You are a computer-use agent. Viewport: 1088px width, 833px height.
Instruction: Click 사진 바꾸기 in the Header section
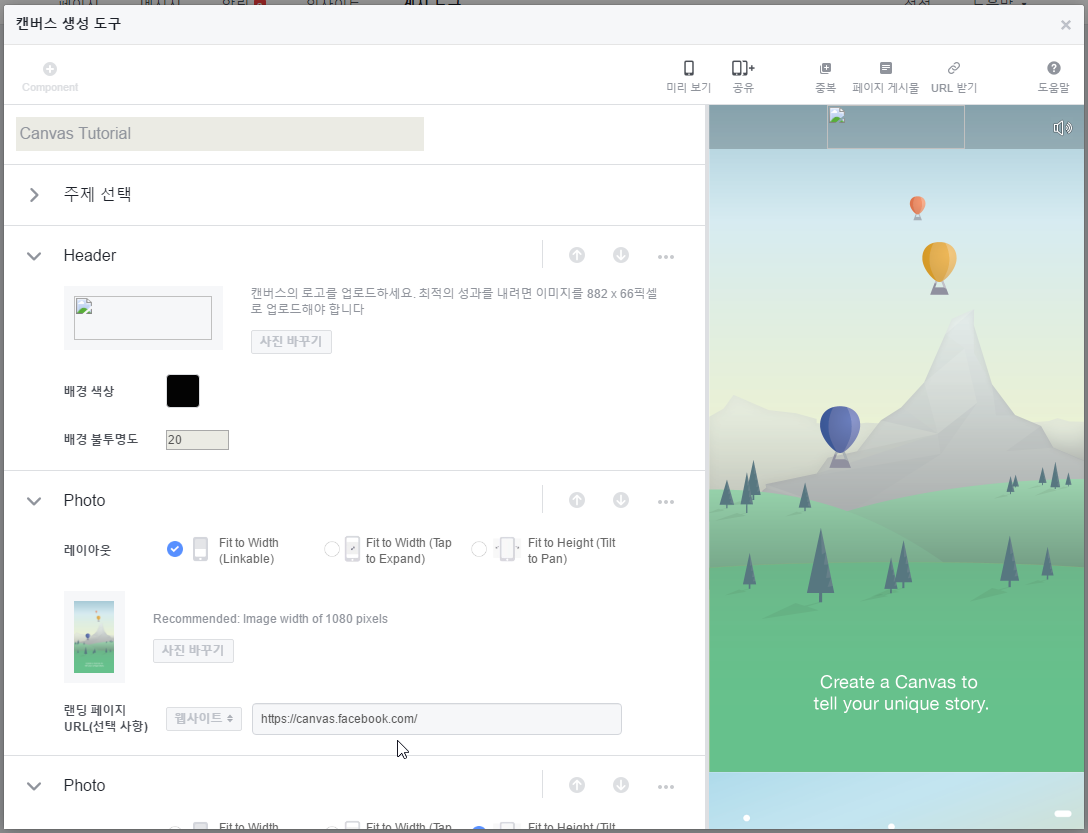click(x=291, y=341)
